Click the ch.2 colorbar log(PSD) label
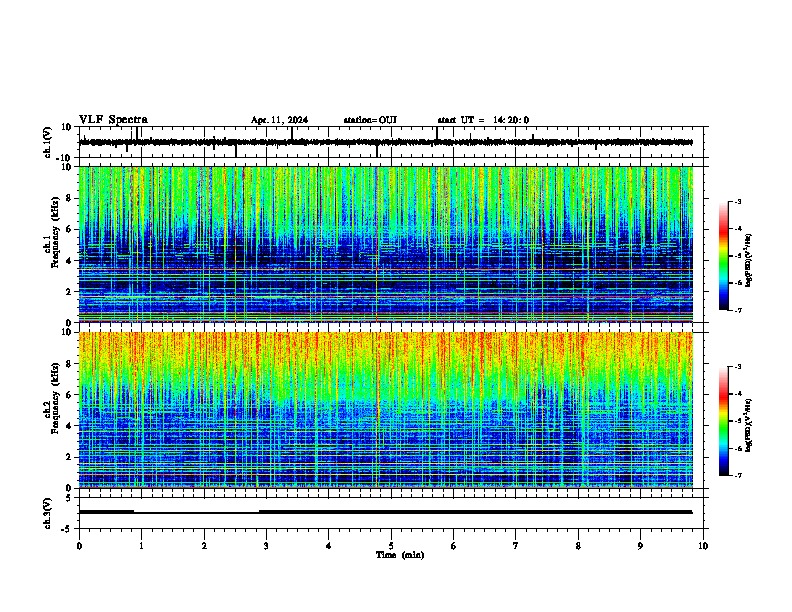 pos(749,425)
